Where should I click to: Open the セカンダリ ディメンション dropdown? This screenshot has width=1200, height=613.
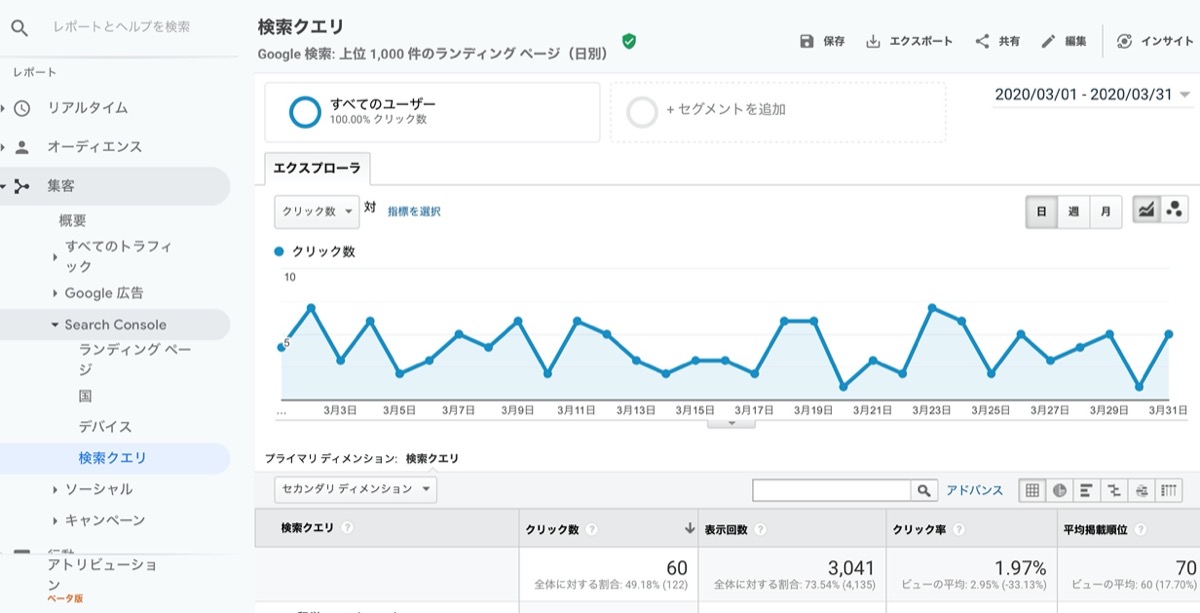[x=356, y=489]
